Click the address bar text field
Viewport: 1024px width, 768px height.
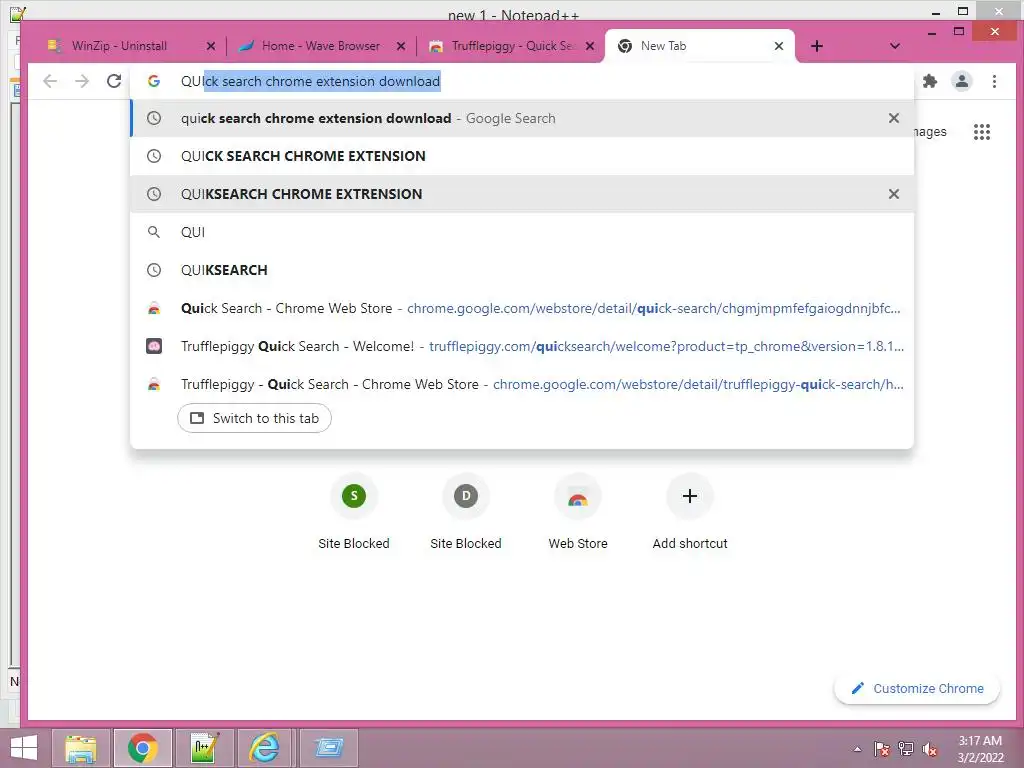tap(522, 81)
